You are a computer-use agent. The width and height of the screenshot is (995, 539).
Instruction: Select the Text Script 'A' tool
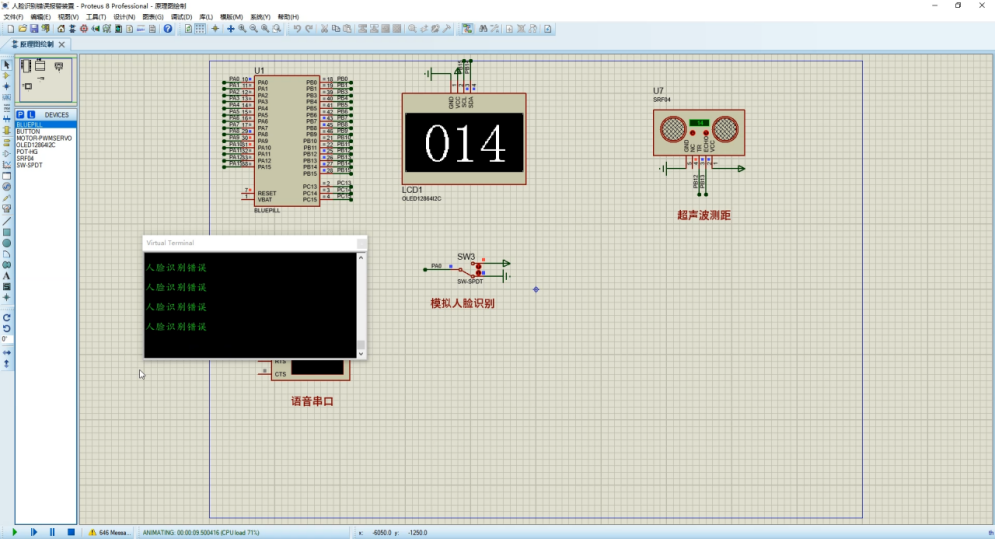6,276
